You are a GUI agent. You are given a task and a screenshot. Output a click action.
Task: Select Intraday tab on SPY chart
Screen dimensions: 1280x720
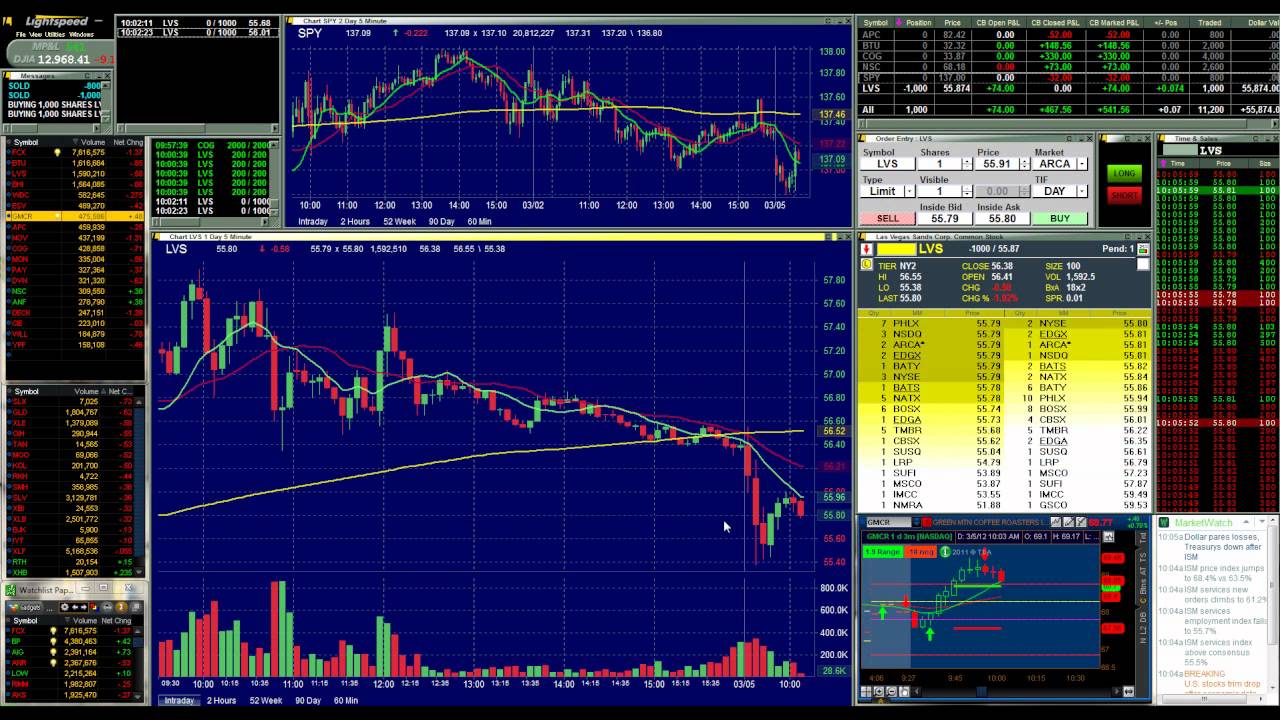[x=312, y=221]
